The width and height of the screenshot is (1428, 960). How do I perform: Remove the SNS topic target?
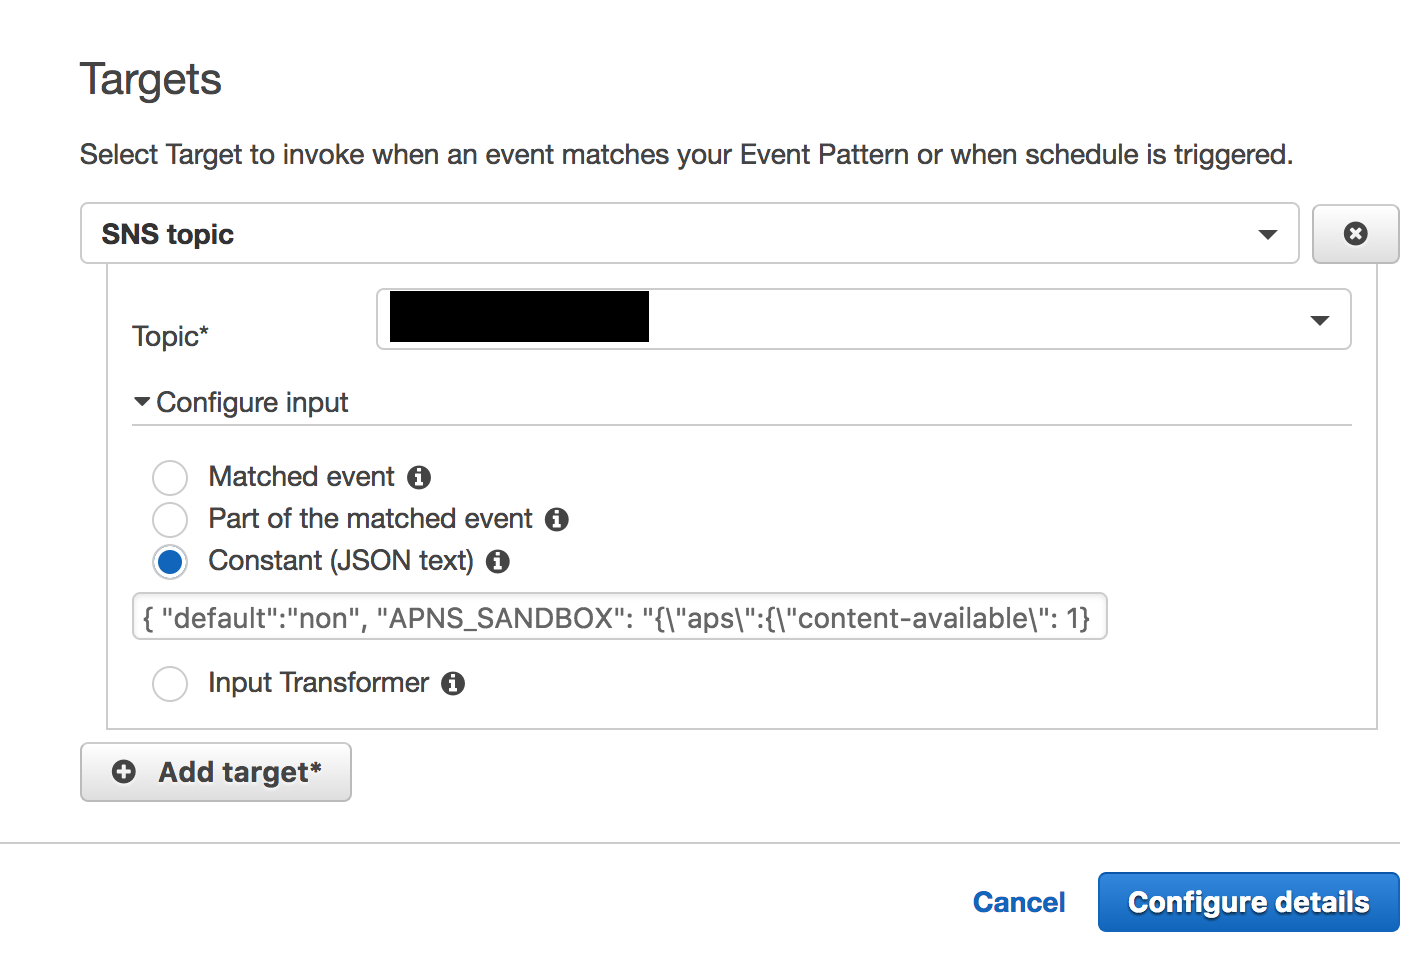pos(1355,234)
